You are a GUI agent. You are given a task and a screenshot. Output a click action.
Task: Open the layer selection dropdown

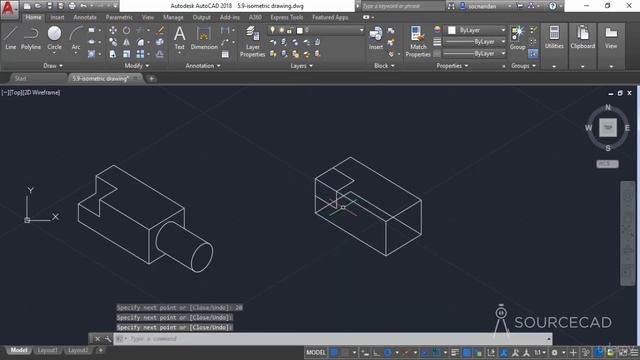pos(315,30)
